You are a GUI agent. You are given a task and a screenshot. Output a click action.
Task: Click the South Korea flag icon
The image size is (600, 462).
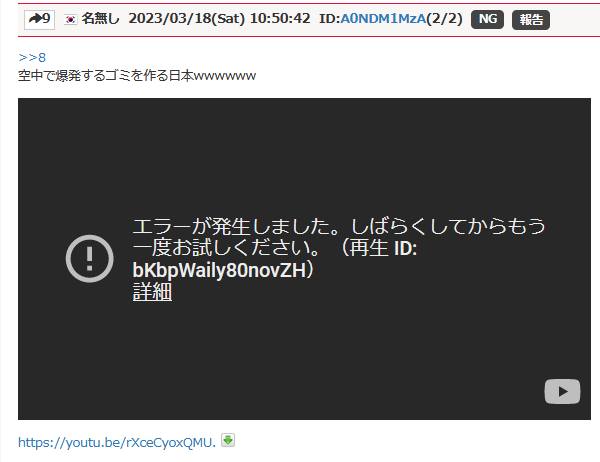[70, 19]
